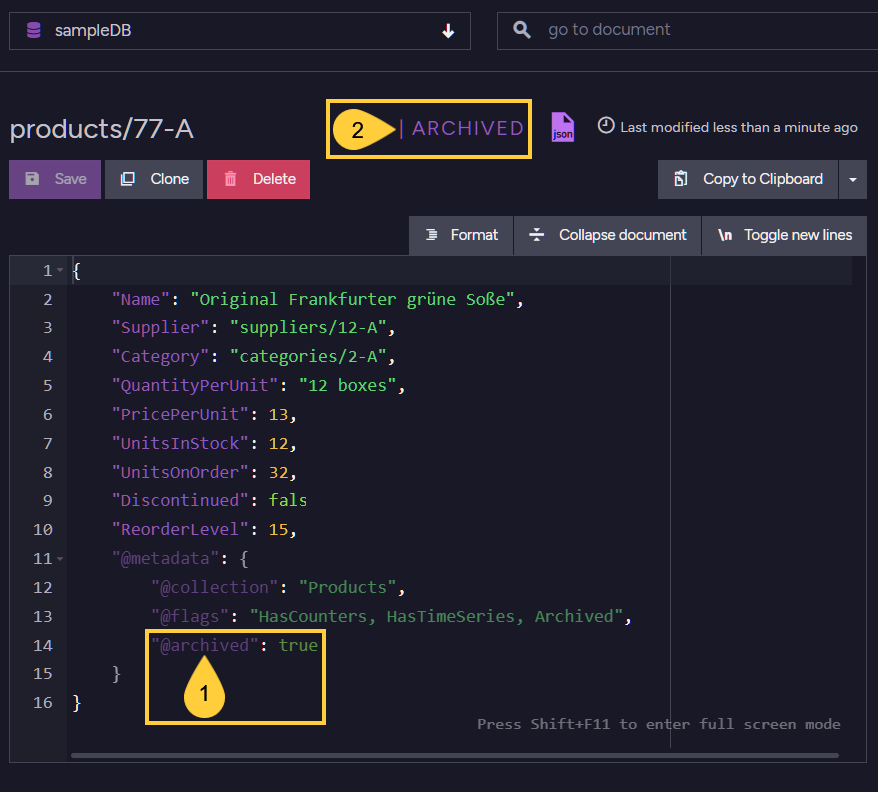Click the "Name" key on line 2
The height and width of the screenshot is (792, 878).
tap(141, 299)
